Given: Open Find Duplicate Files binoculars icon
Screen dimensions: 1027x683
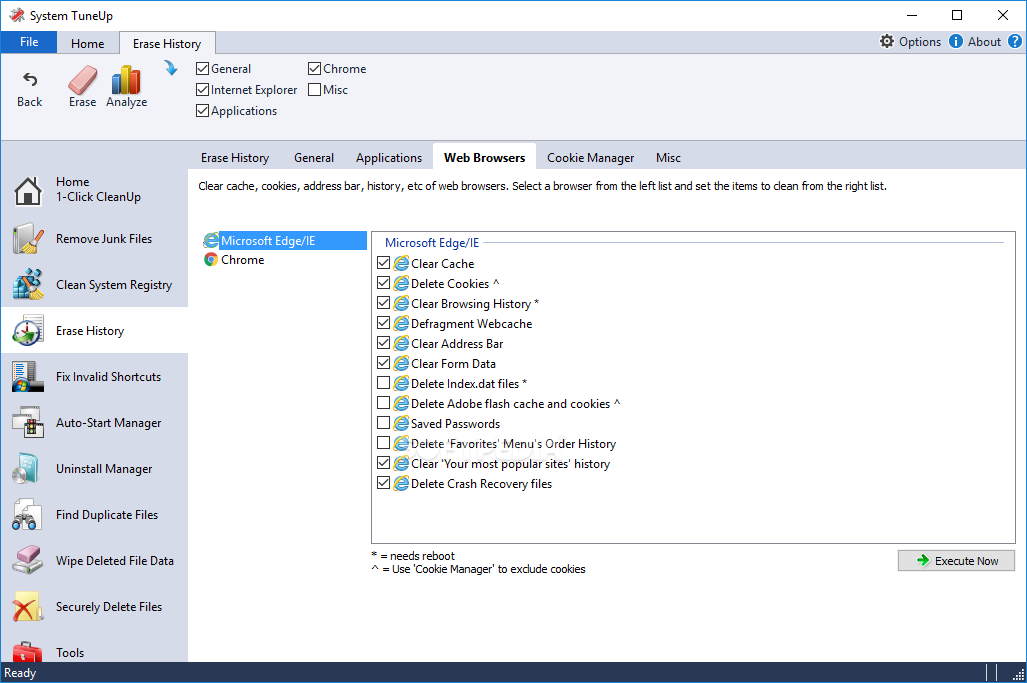Looking at the screenshot, I should (28, 515).
